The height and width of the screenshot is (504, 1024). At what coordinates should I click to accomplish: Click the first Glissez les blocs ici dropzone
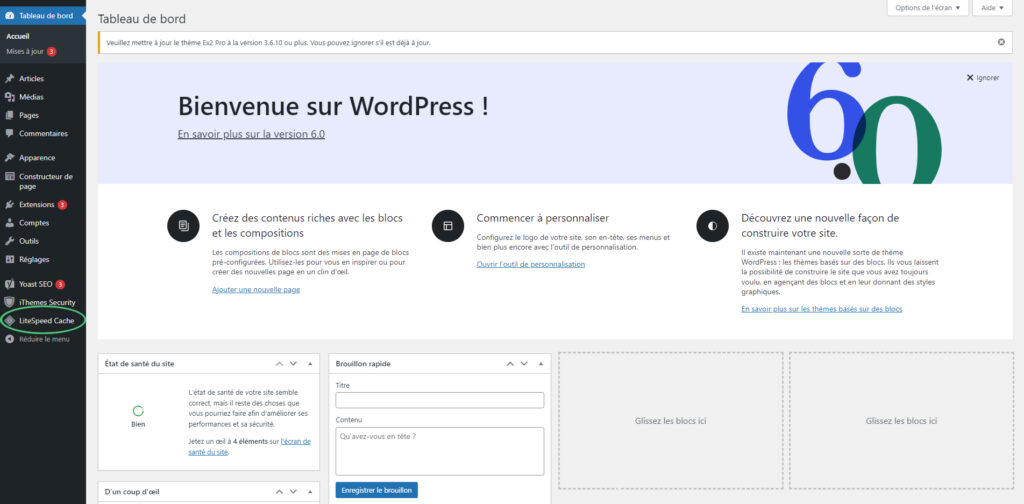coord(671,421)
